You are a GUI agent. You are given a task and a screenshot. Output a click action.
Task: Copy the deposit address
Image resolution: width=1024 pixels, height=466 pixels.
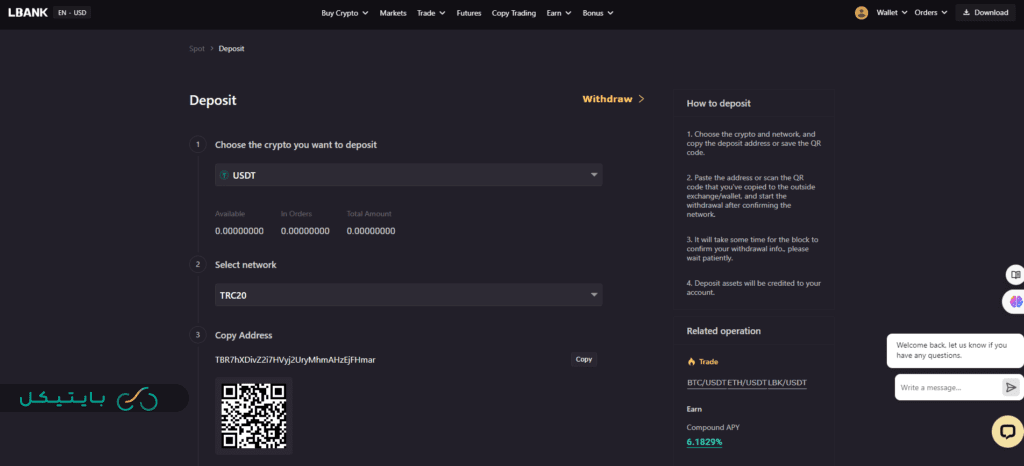(584, 359)
